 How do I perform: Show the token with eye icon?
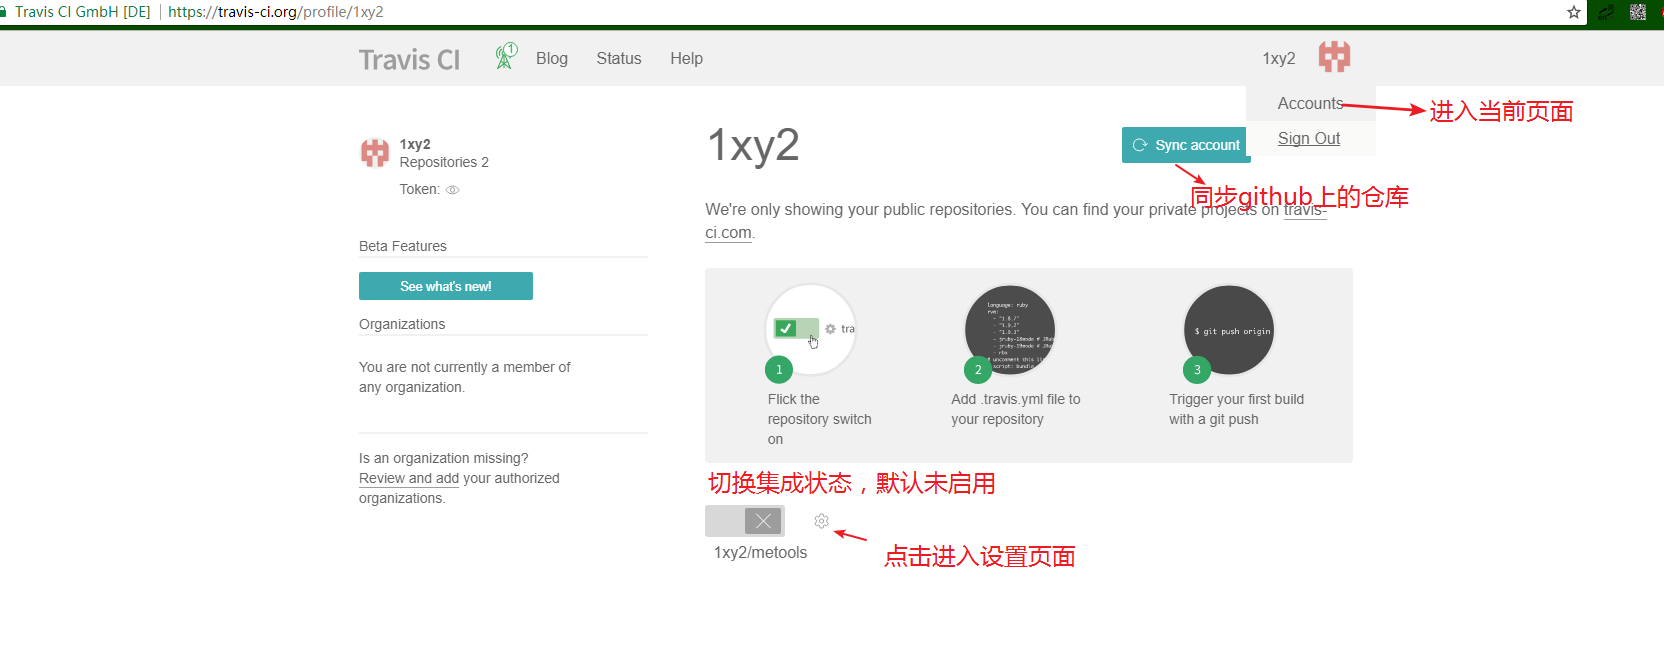(452, 190)
